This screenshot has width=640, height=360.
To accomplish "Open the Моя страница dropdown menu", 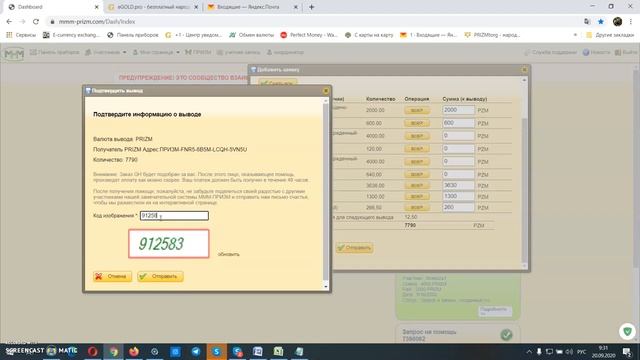I will (156, 52).
